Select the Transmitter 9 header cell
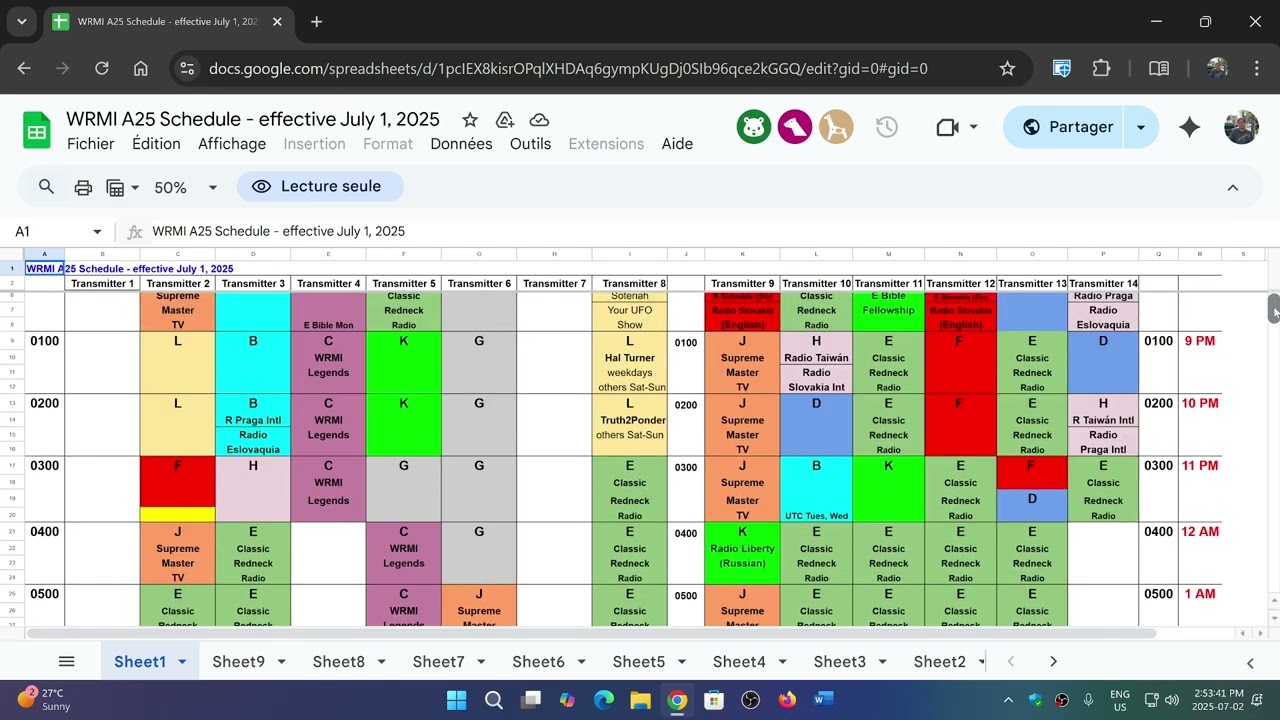 [742, 283]
